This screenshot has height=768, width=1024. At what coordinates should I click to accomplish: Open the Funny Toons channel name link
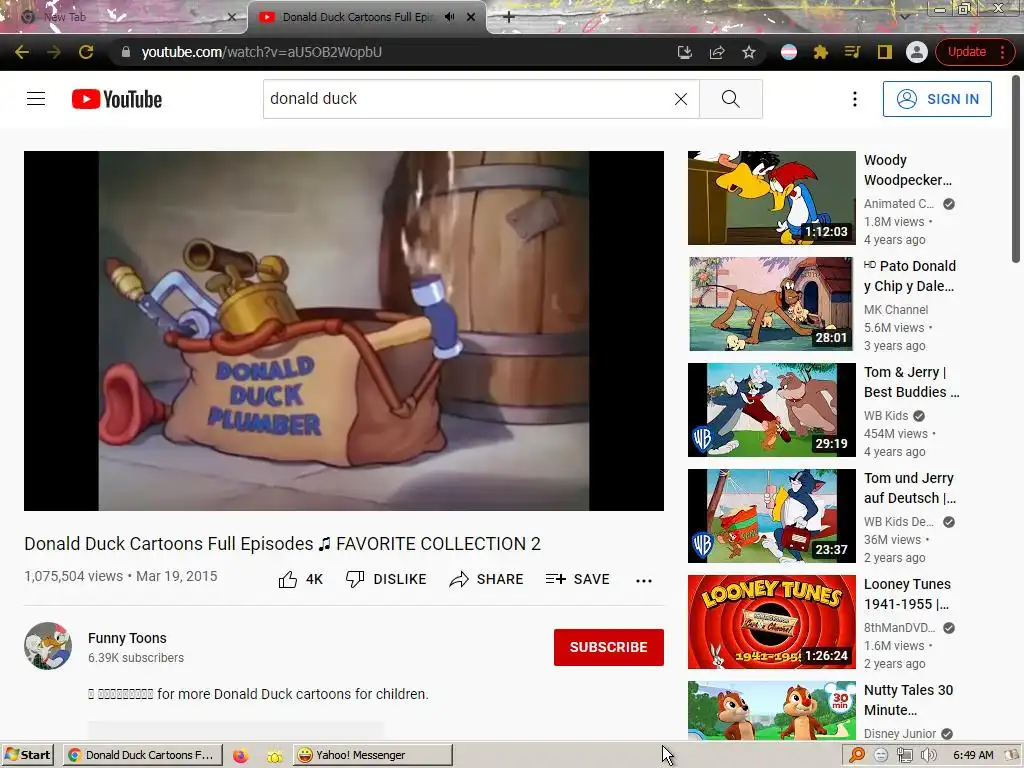click(127, 638)
